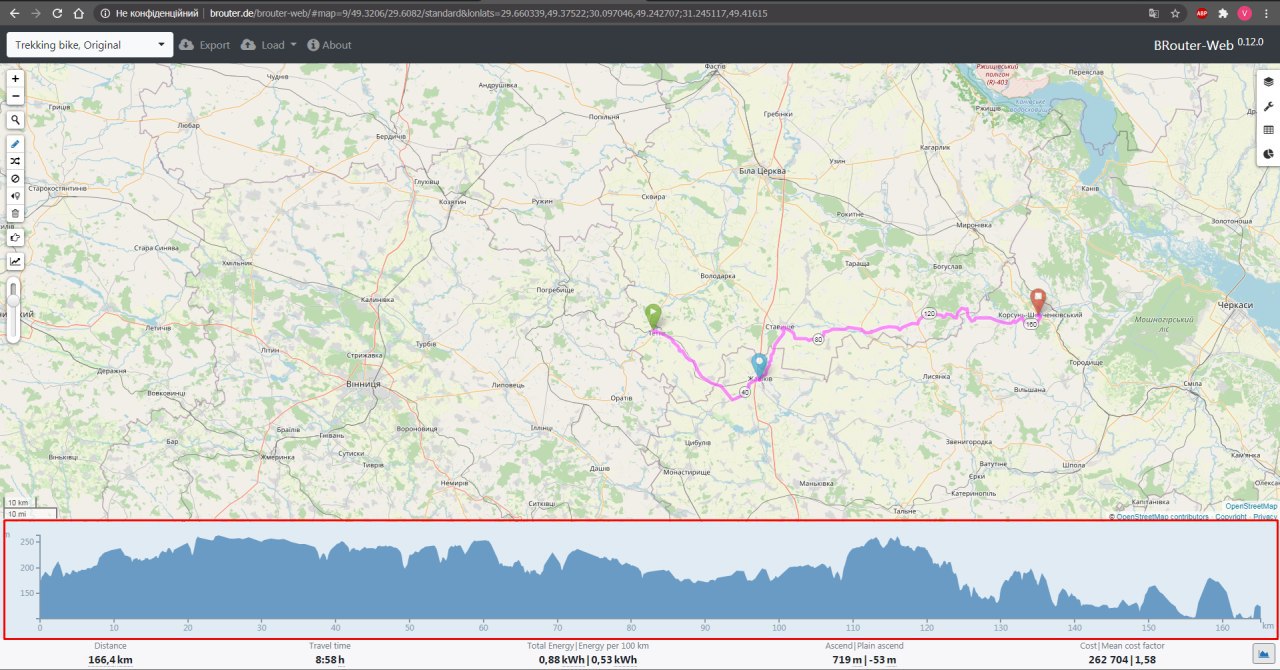Open the OpenStreetMap layer attribution link
1280x670 pixels.
point(1251,507)
